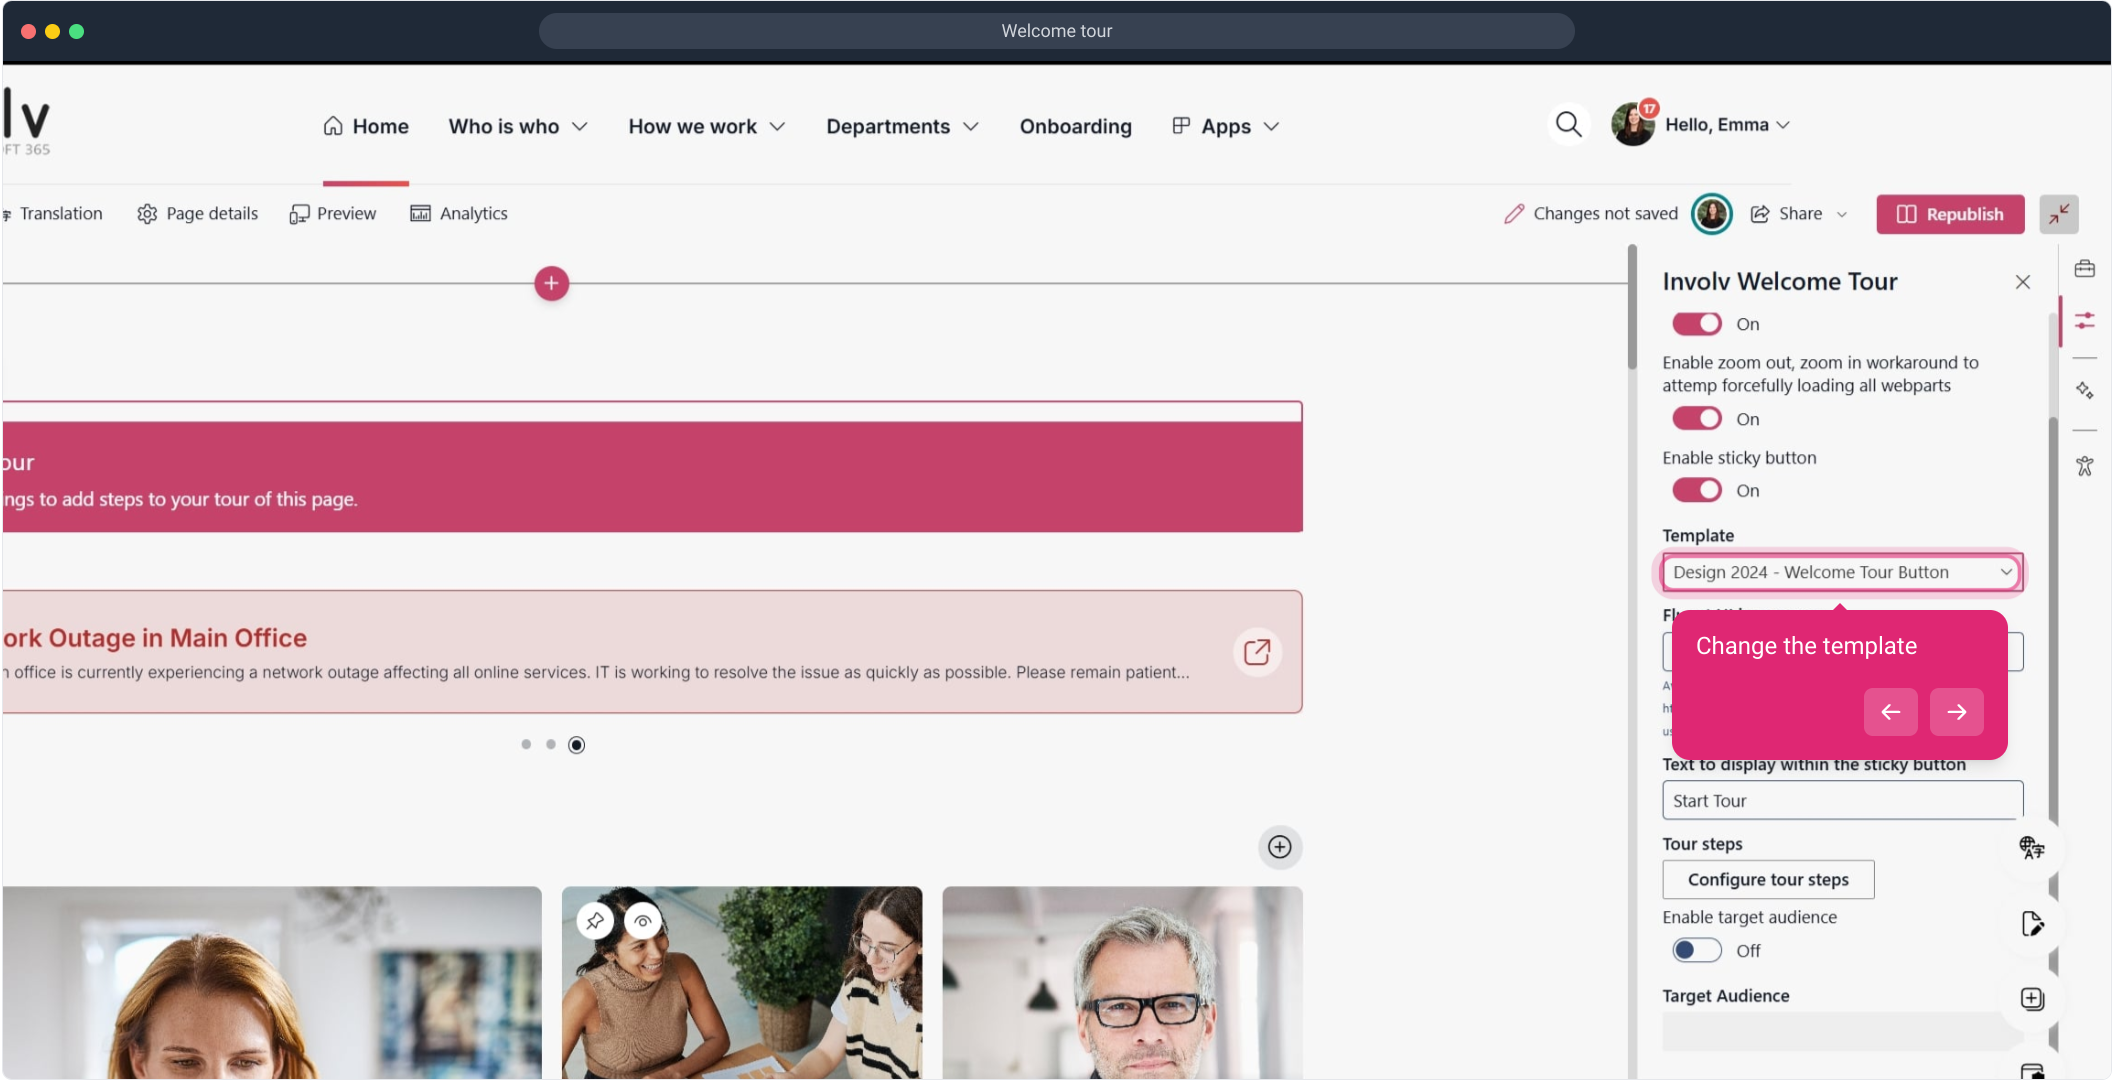The height and width of the screenshot is (1080, 2114).
Task: Expand the Who is who menu
Action: click(x=517, y=127)
